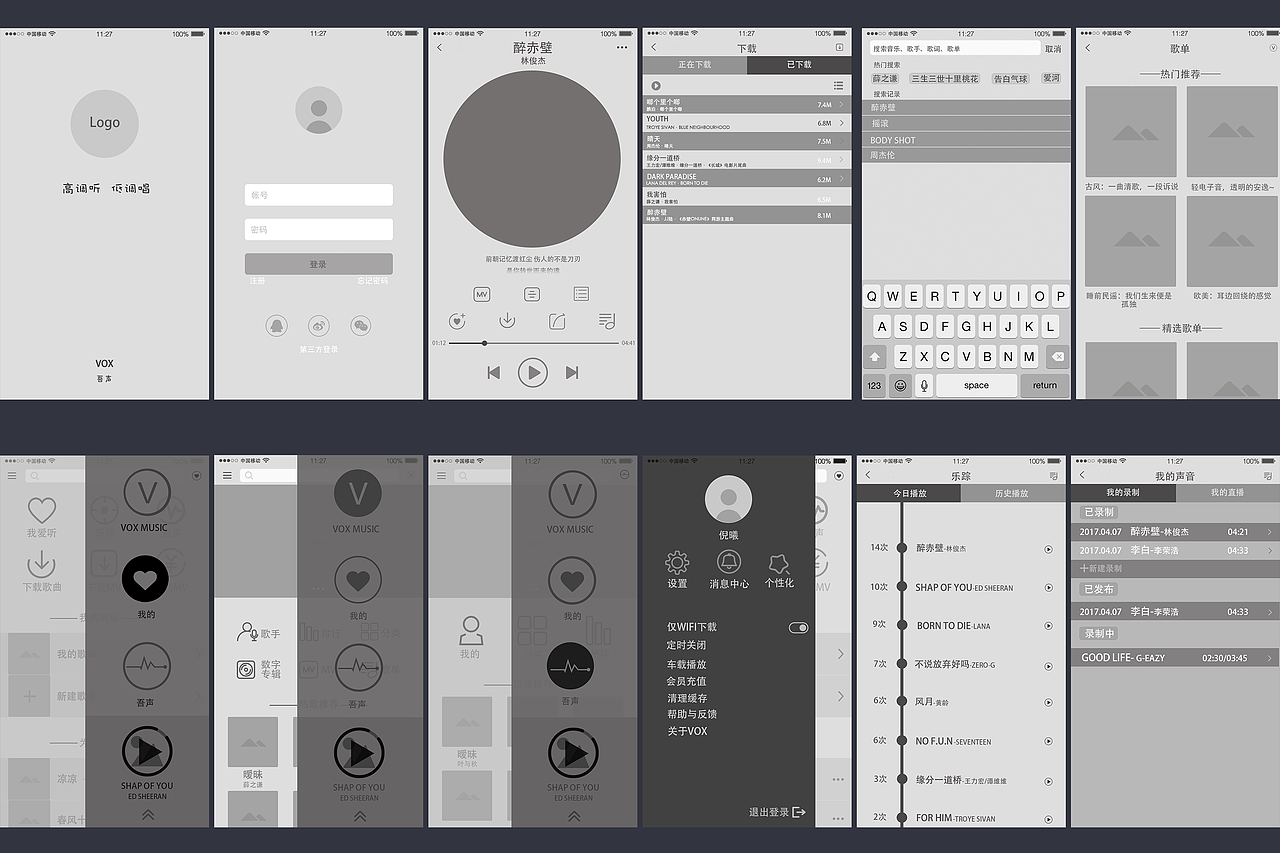Open the track list icon right of lyrics
The height and width of the screenshot is (853, 1280).
[581, 294]
